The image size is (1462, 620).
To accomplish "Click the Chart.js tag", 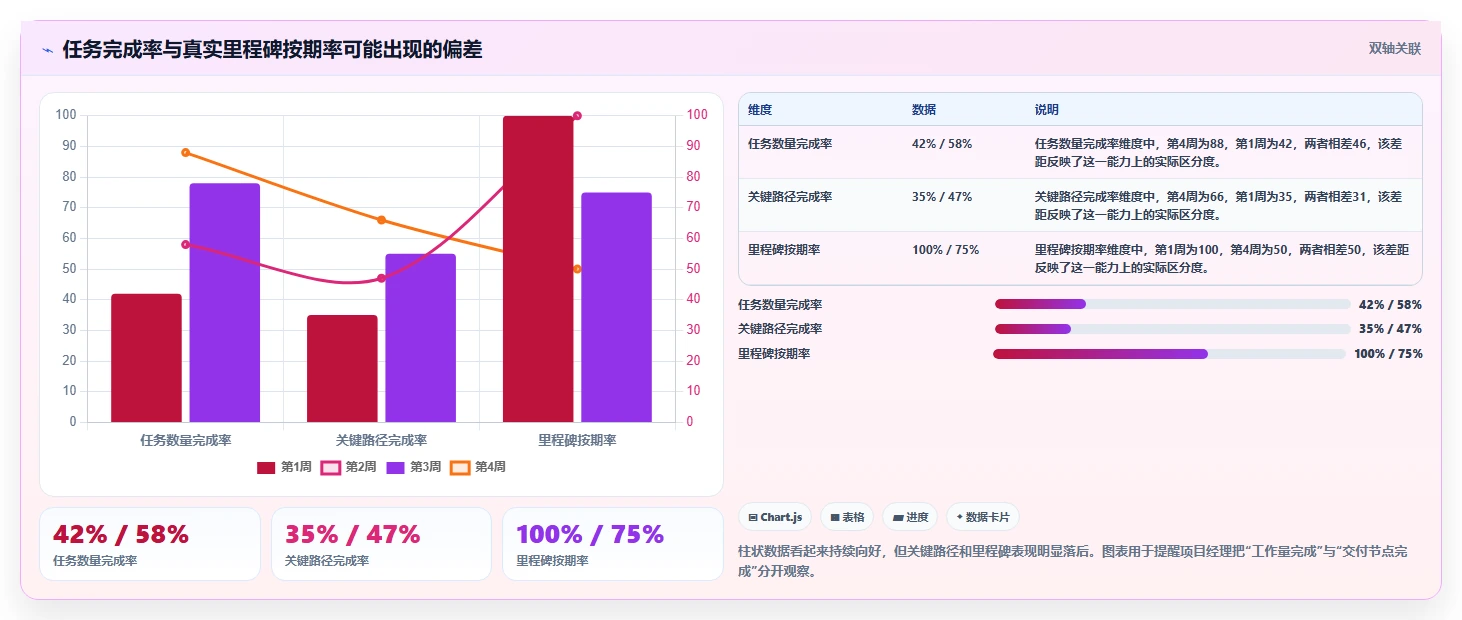I will tap(775, 517).
